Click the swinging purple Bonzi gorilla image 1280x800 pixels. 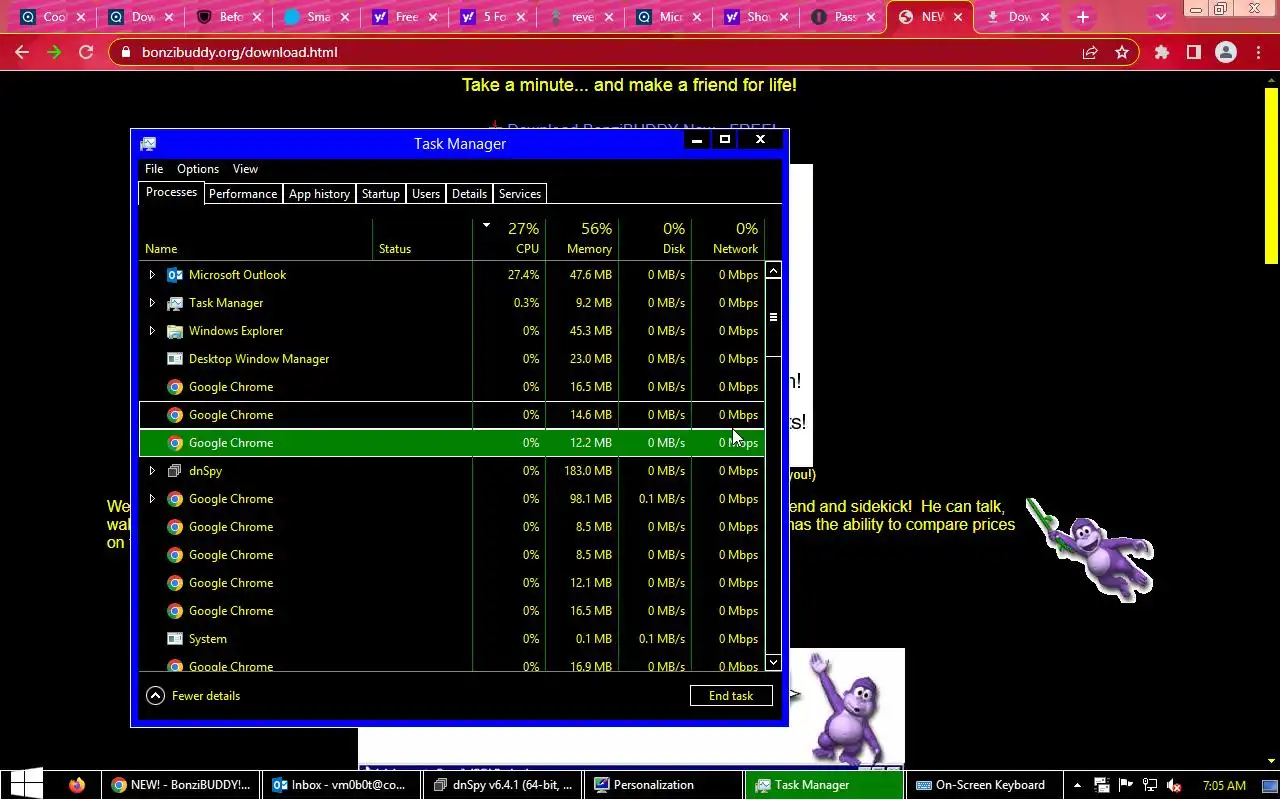tap(1090, 551)
